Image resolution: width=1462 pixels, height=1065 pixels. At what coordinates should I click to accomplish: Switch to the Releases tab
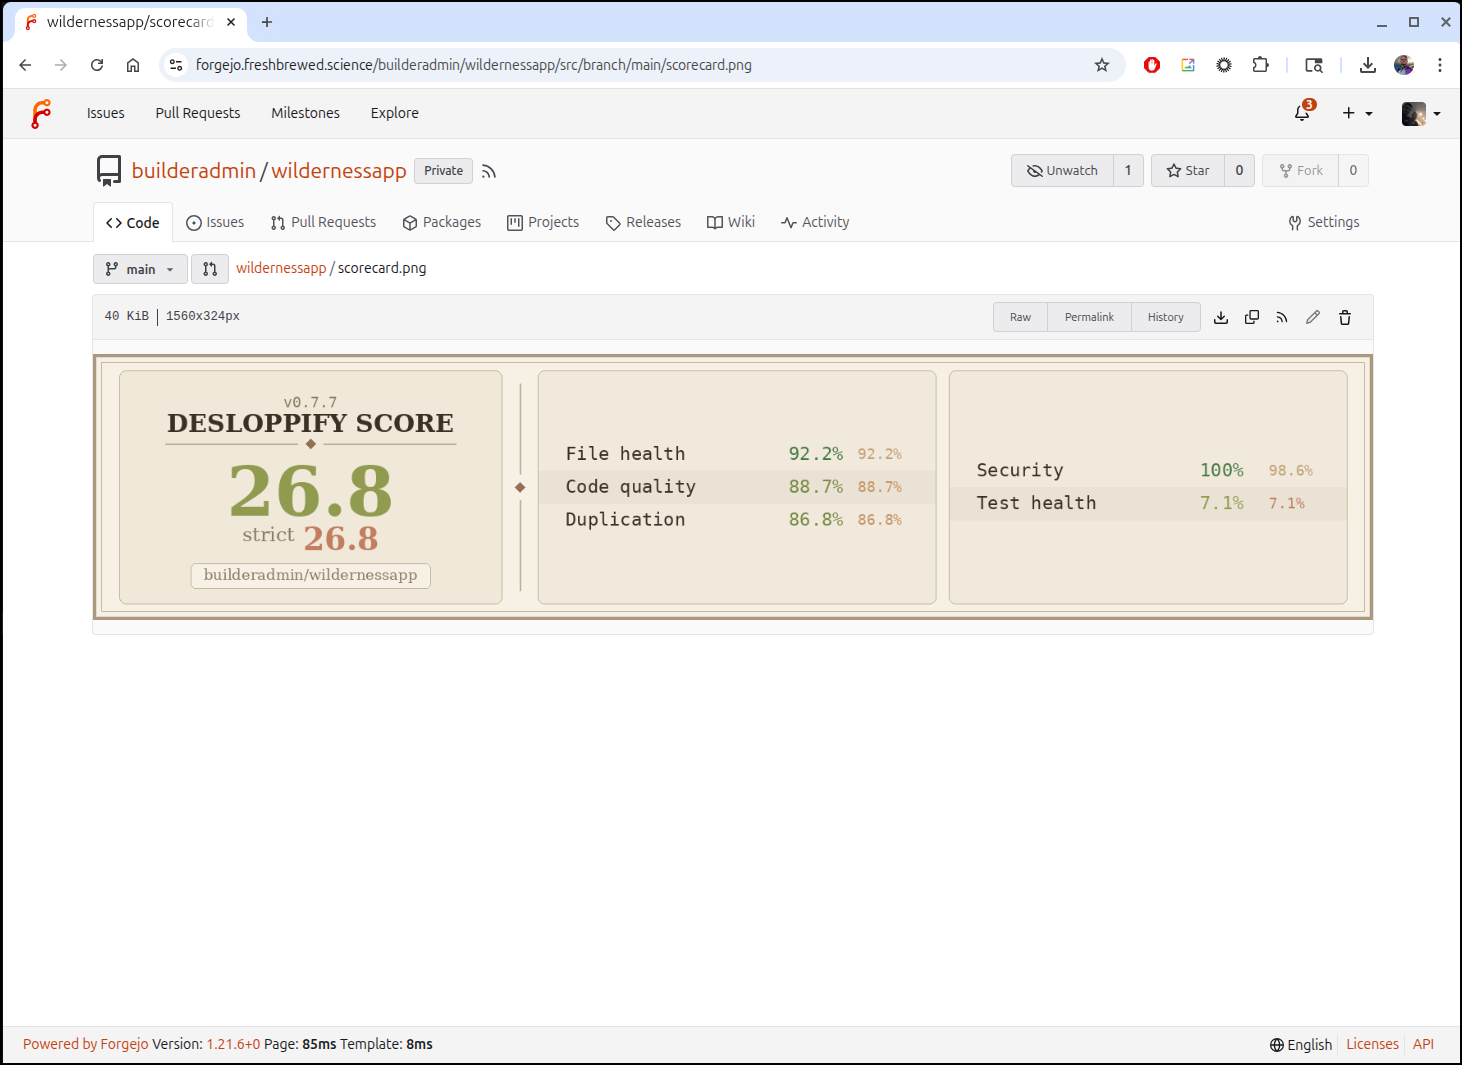(x=643, y=222)
